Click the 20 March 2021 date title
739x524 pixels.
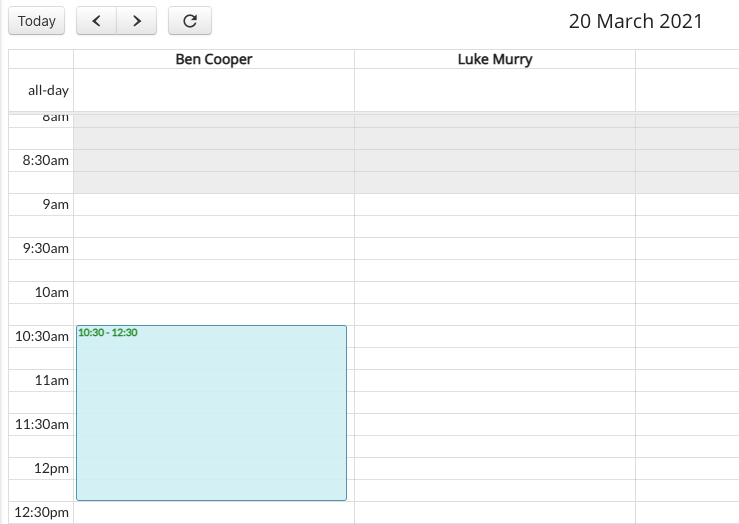click(x=635, y=21)
